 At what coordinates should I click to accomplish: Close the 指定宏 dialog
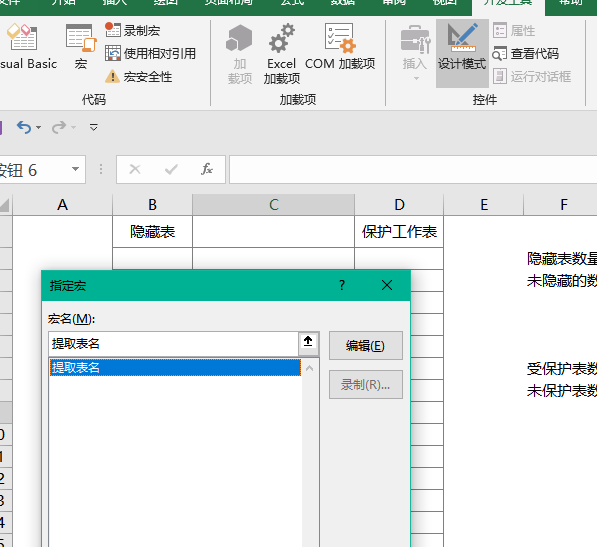pyautogui.click(x=387, y=285)
